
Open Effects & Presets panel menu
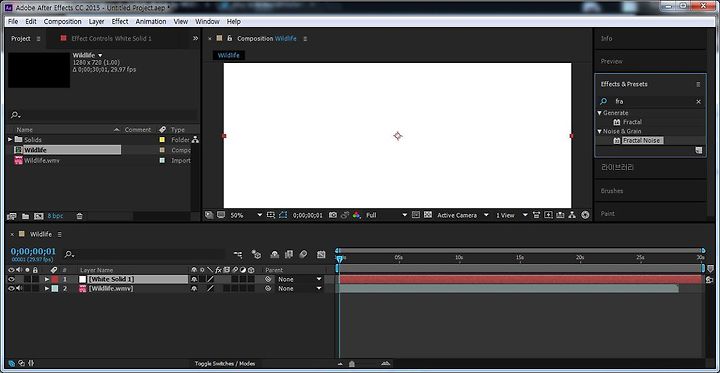[x=698, y=84]
